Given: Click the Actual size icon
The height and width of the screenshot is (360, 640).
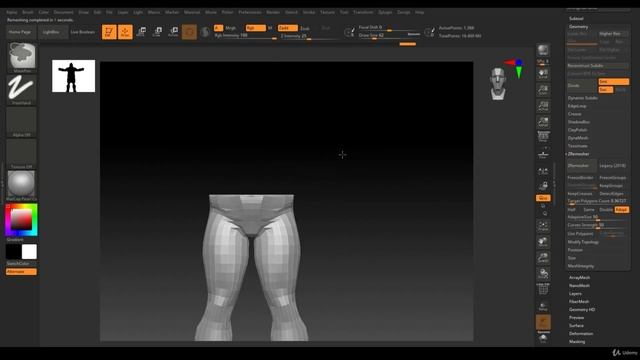Looking at the screenshot, I should click(543, 106).
